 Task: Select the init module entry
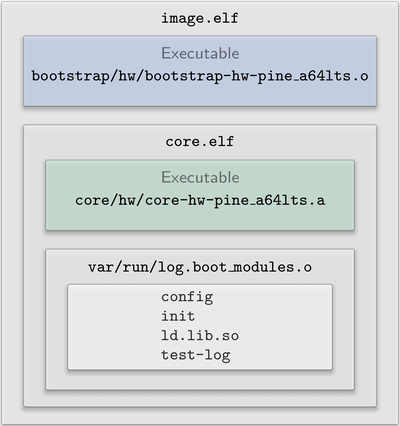178,316
